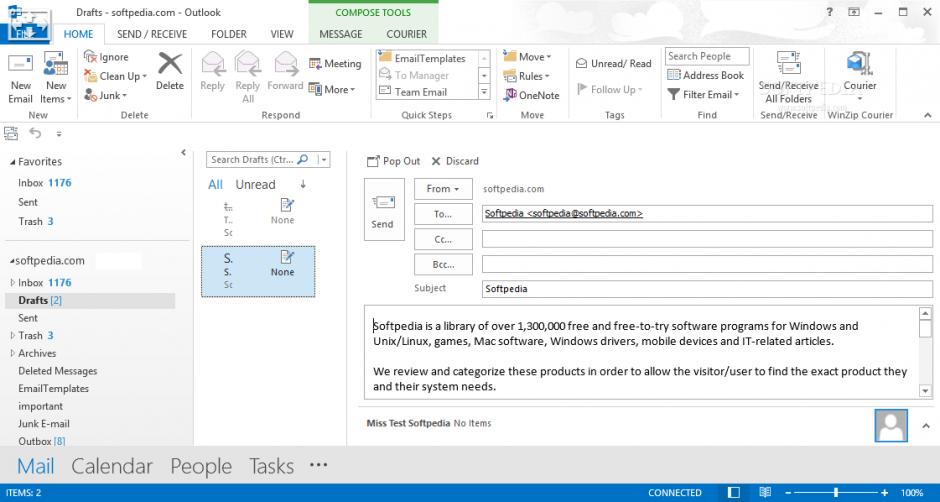Collapse the ribbon with the arrow
Image resolution: width=940 pixels, height=502 pixels.
(x=928, y=115)
